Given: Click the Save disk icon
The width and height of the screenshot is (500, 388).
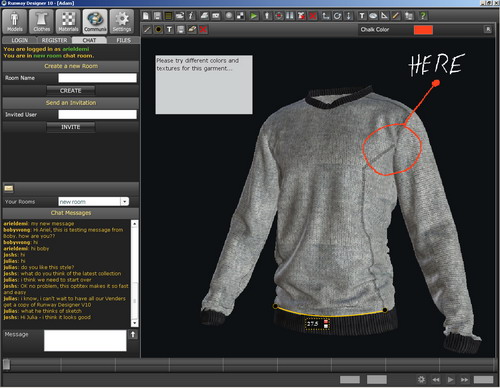Looking at the screenshot, I should [157, 16].
